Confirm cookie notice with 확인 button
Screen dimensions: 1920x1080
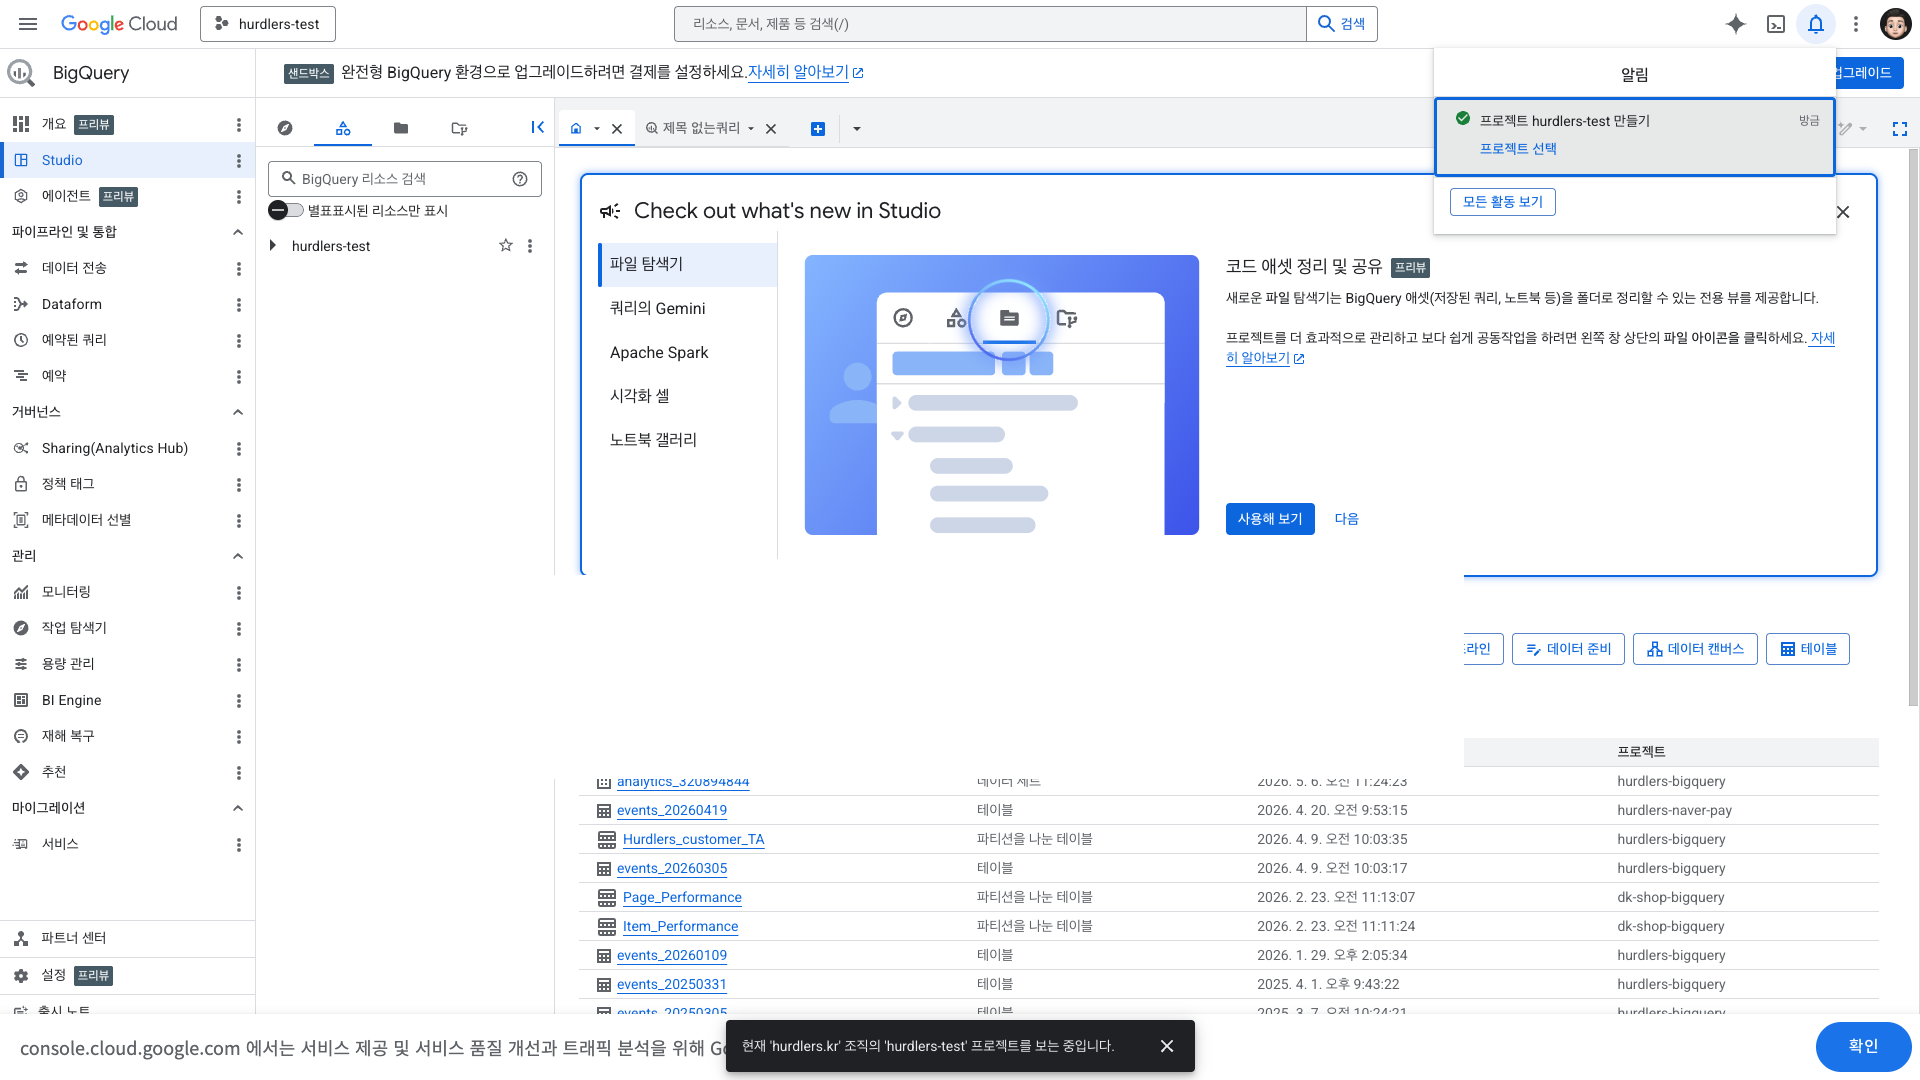[x=1863, y=1046]
